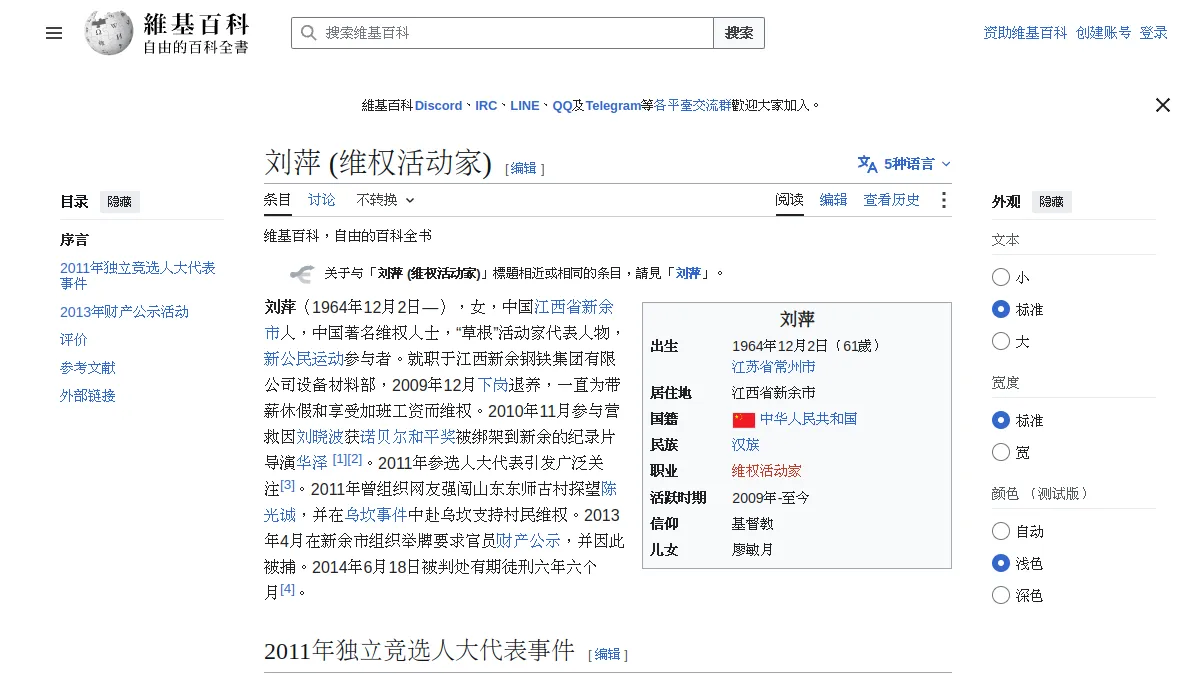Open the 刘萍 disambiguation link

(688, 273)
